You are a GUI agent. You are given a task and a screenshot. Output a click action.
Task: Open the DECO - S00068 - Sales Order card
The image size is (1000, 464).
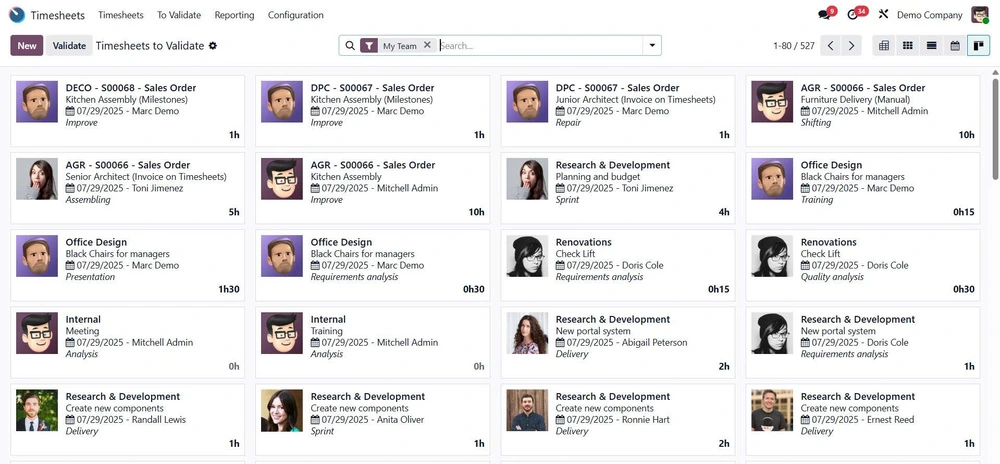tap(128, 111)
